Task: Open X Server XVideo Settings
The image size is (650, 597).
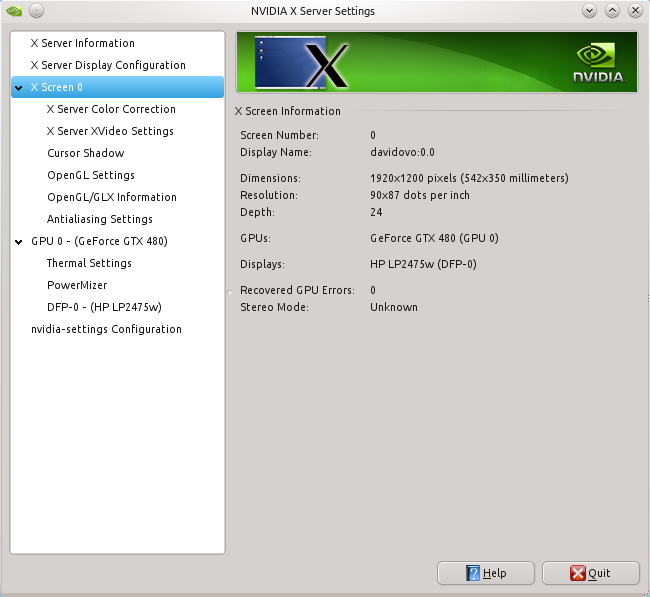Action: [110, 131]
